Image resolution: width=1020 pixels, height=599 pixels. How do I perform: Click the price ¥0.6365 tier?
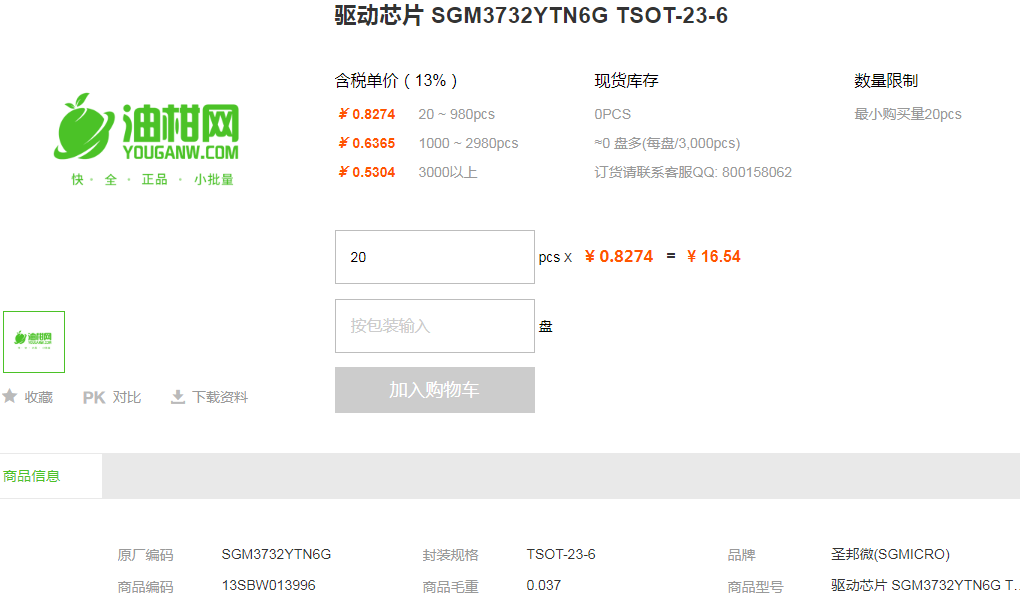[367, 143]
